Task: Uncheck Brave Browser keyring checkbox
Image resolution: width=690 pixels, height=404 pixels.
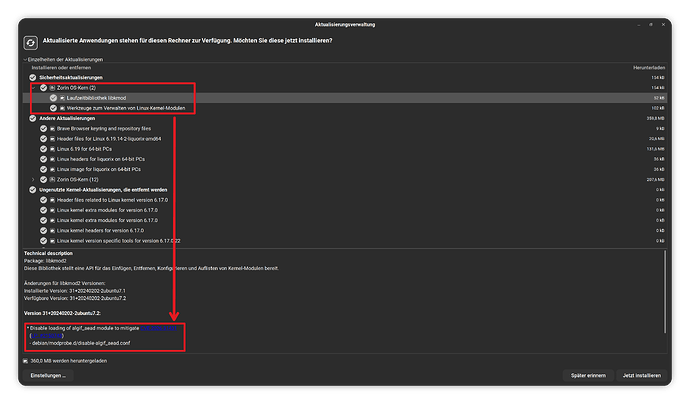Action: coord(43,129)
